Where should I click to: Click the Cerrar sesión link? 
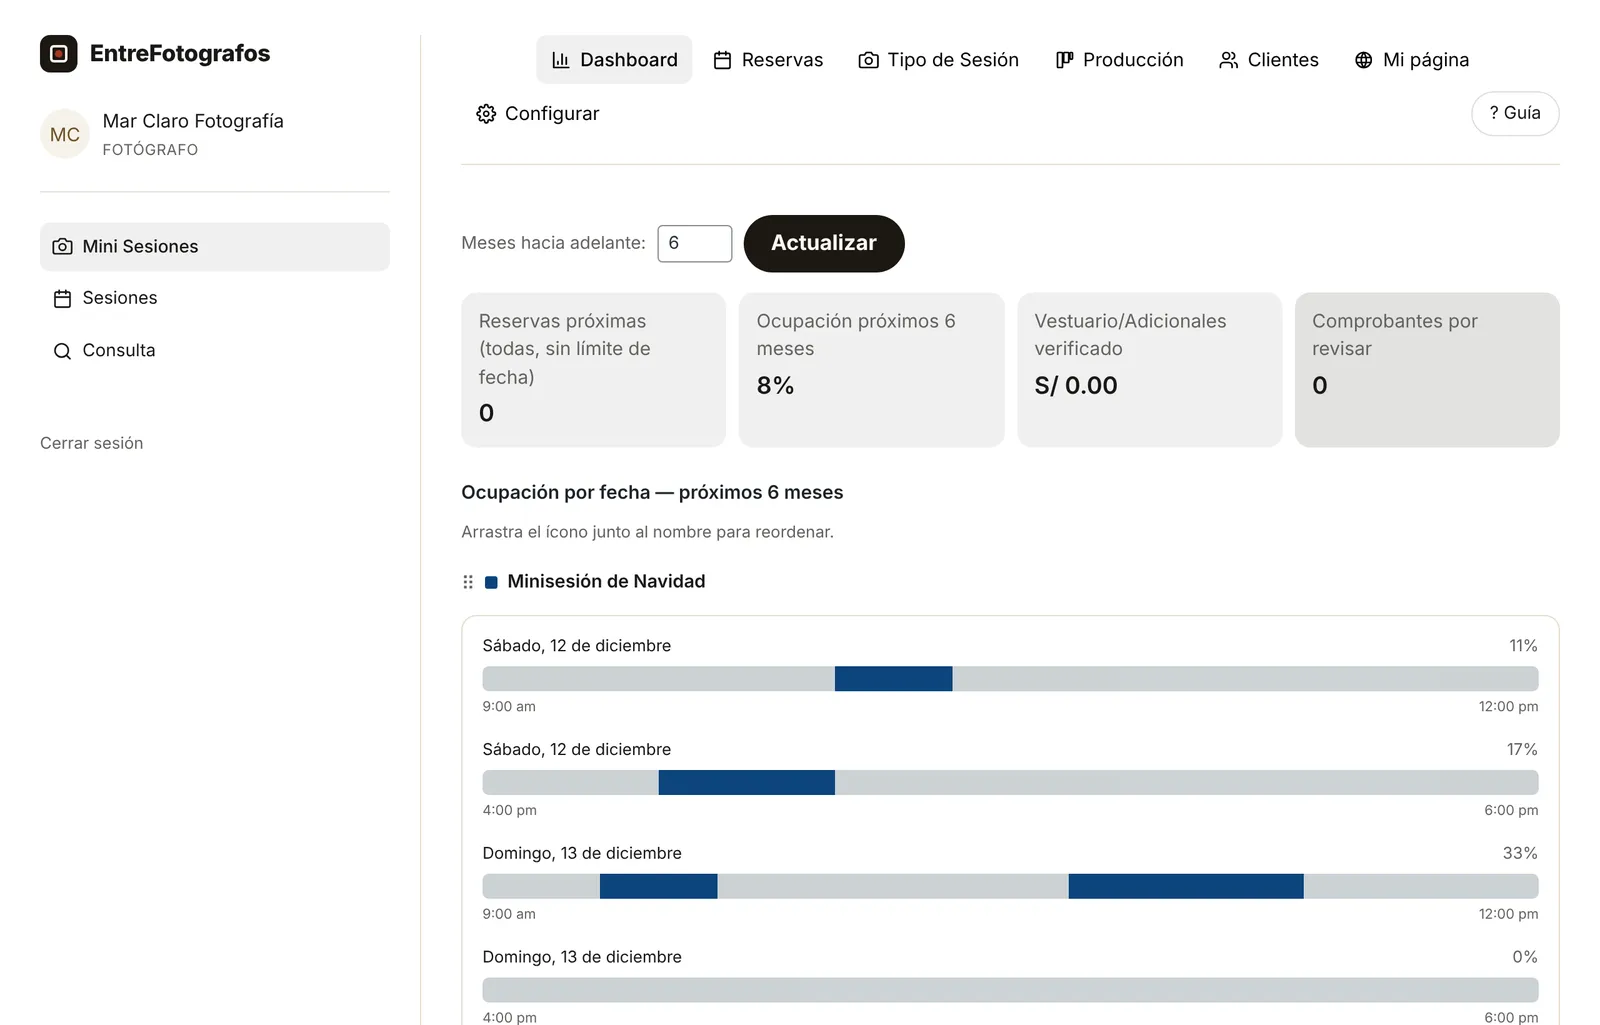pyautogui.click(x=92, y=443)
